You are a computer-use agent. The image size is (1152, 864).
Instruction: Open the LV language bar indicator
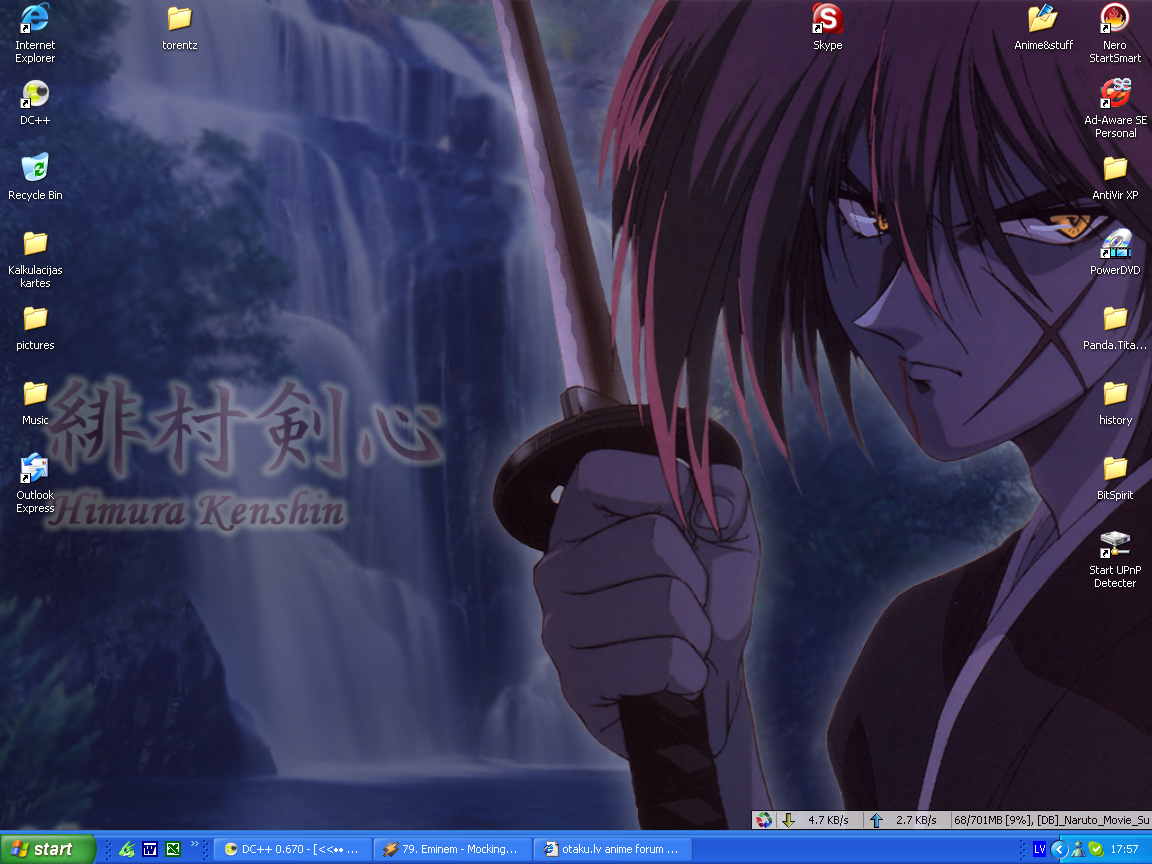click(x=1039, y=849)
